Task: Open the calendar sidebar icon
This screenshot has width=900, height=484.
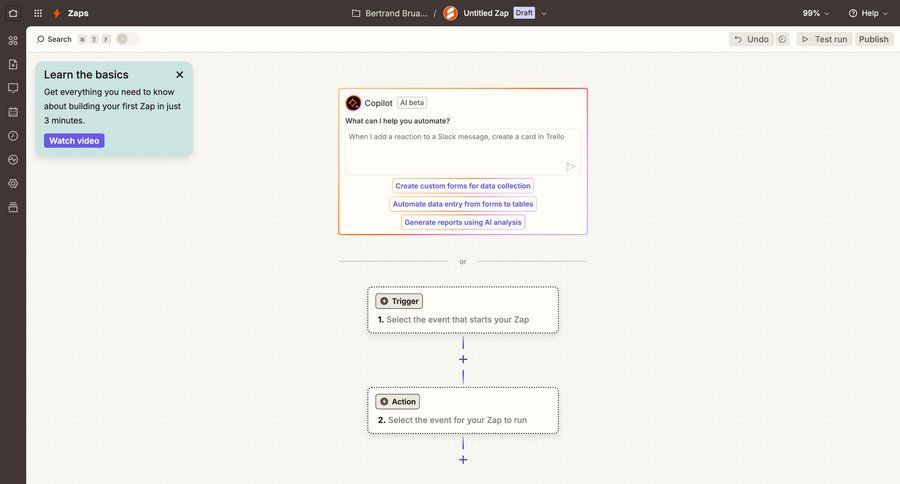Action: click(13, 112)
